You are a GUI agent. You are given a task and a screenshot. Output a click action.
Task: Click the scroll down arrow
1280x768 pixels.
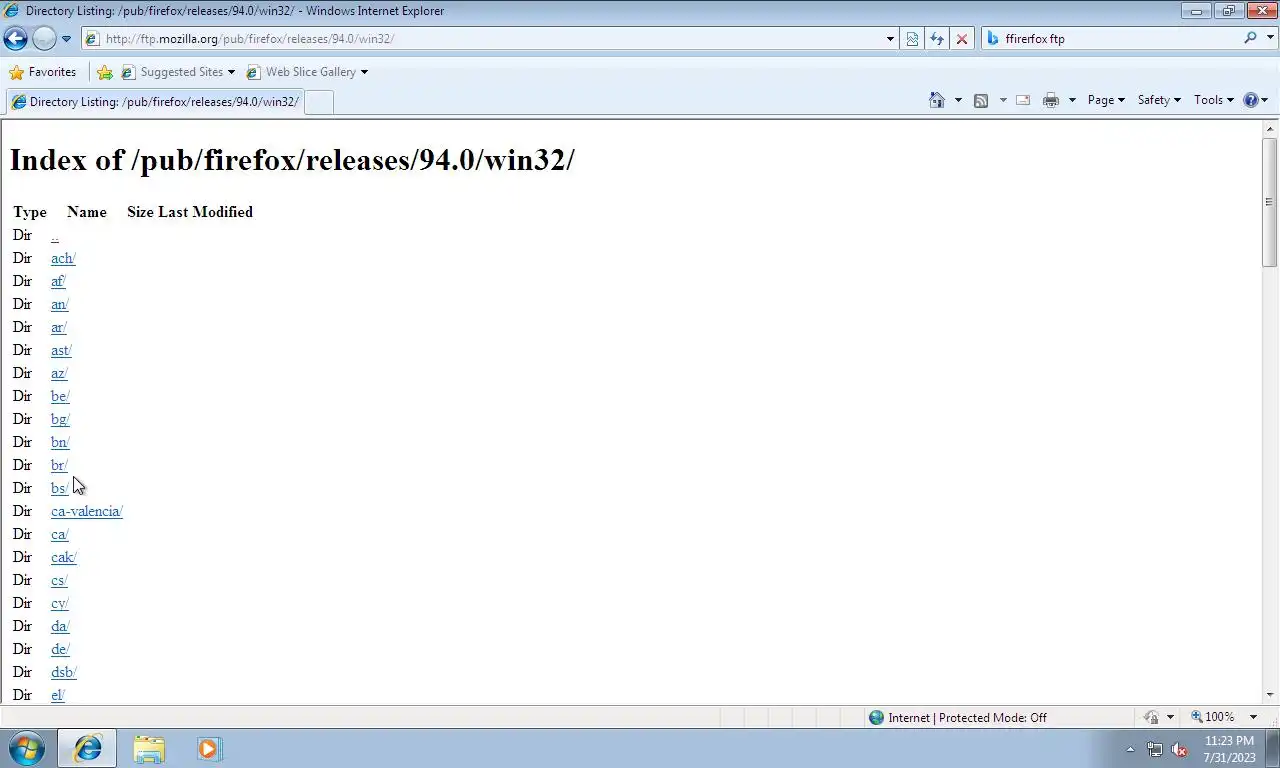click(x=1270, y=695)
